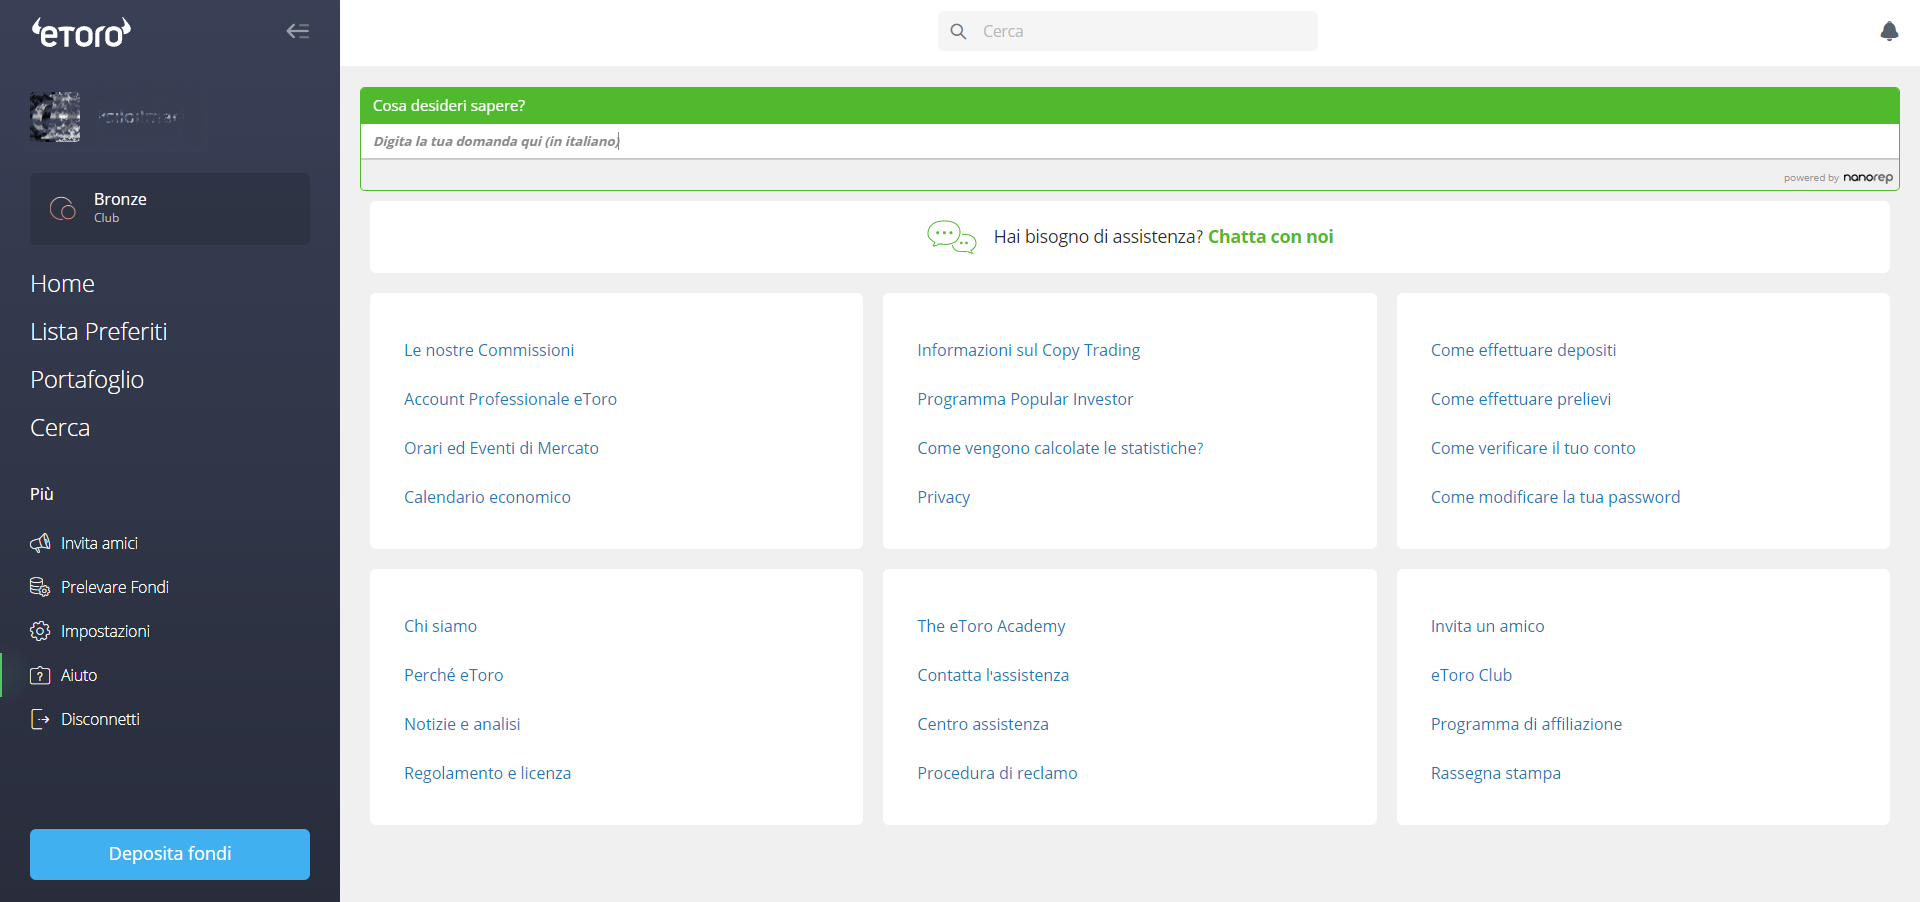Open Impostazioni gear icon

pyautogui.click(x=40, y=631)
